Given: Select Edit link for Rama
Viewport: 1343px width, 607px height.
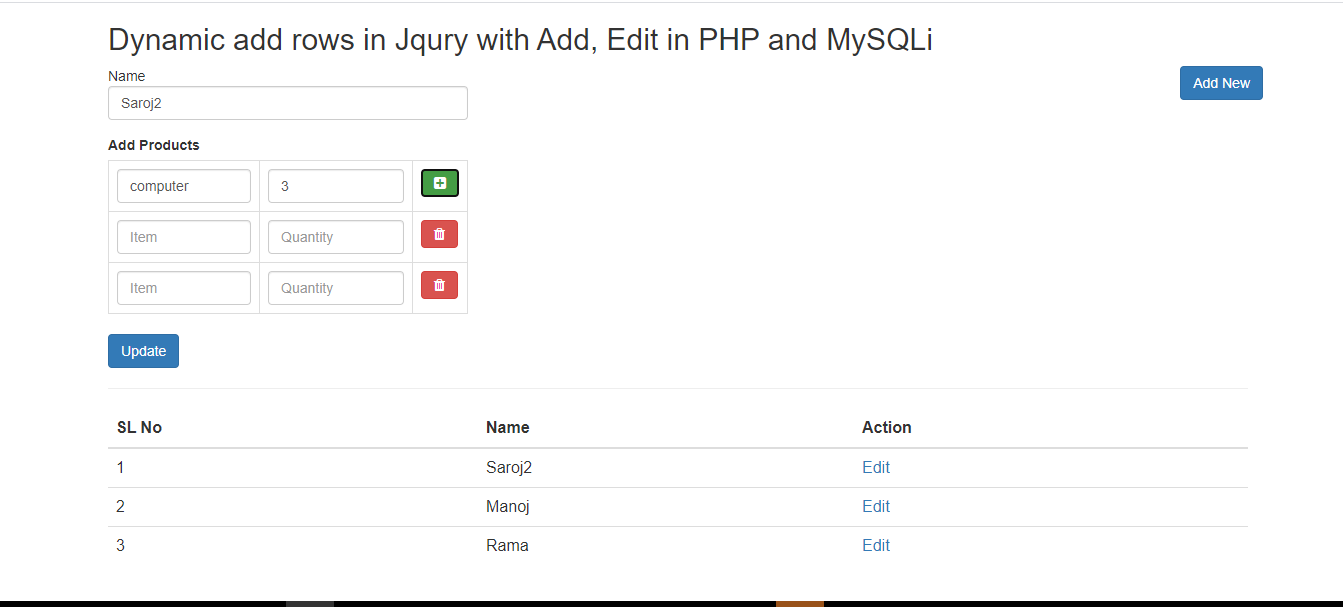Looking at the screenshot, I should pyautogui.click(x=876, y=545).
